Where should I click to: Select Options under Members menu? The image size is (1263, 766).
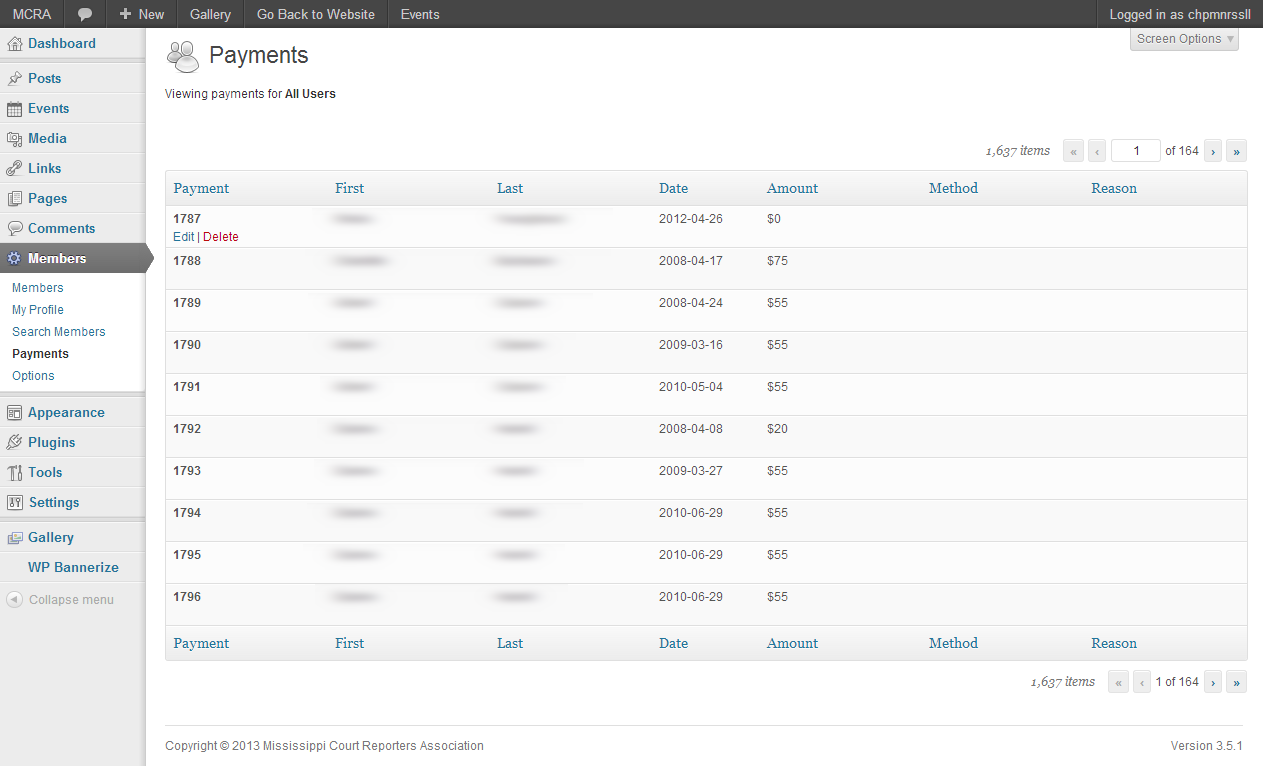pyautogui.click(x=33, y=376)
